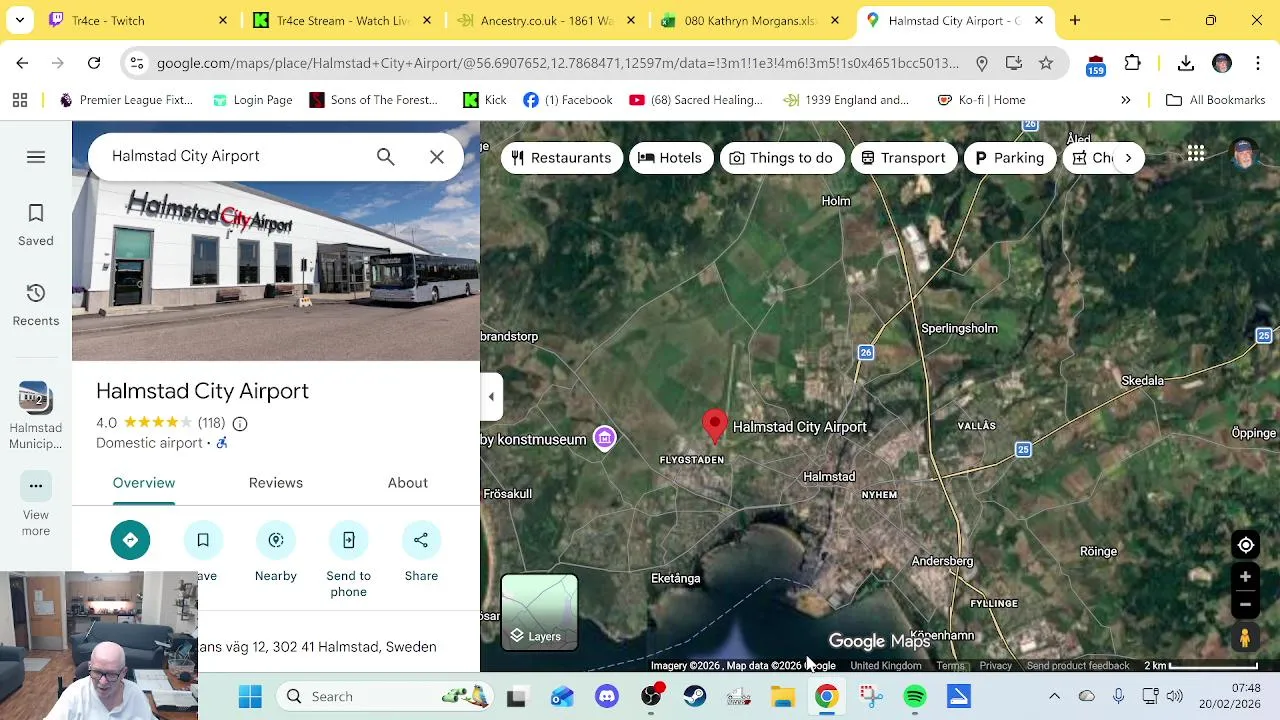Viewport: 1280px width, 720px height.
Task: Open Saved places in the sidebar
Action: pyautogui.click(x=36, y=225)
